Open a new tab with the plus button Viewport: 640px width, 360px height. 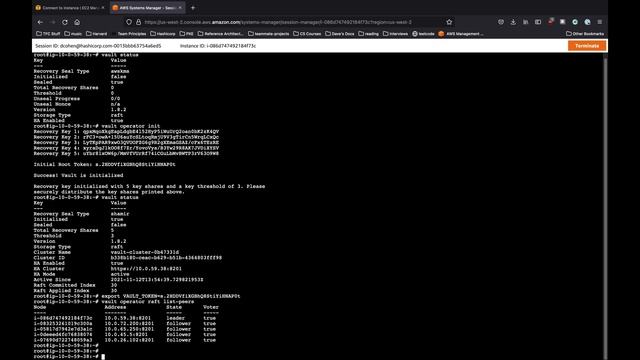(193, 8)
